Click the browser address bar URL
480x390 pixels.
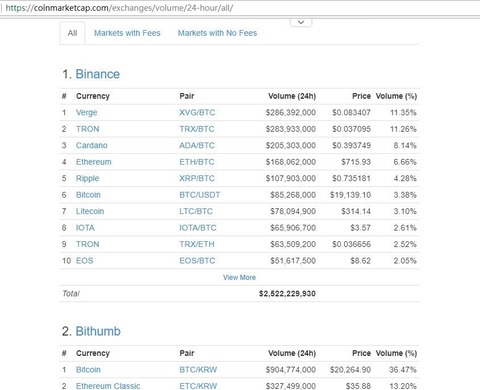(x=119, y=8)
